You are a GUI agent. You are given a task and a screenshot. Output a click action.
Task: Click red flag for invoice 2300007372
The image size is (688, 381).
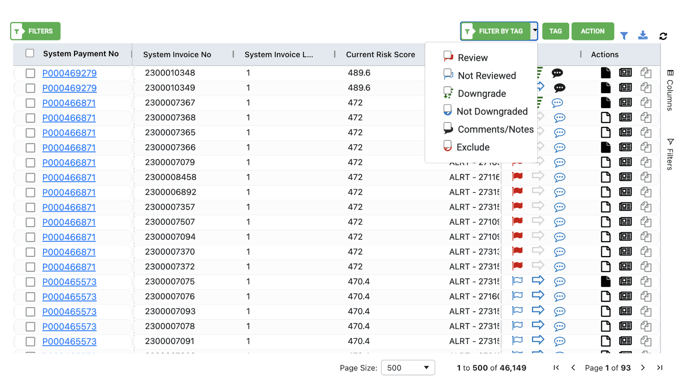click(517, 266)
